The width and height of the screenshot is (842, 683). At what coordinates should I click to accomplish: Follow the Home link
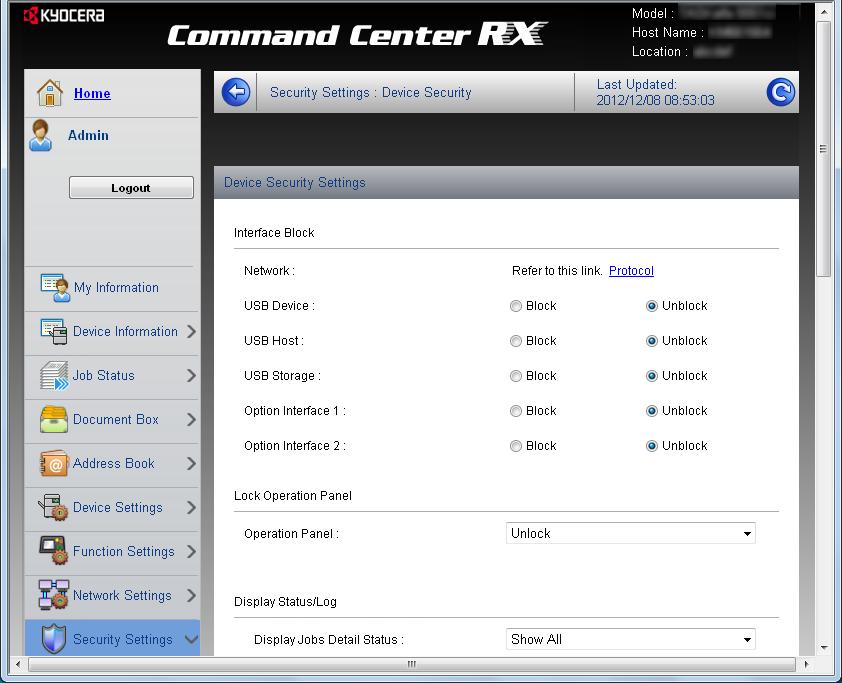point(92,93)
